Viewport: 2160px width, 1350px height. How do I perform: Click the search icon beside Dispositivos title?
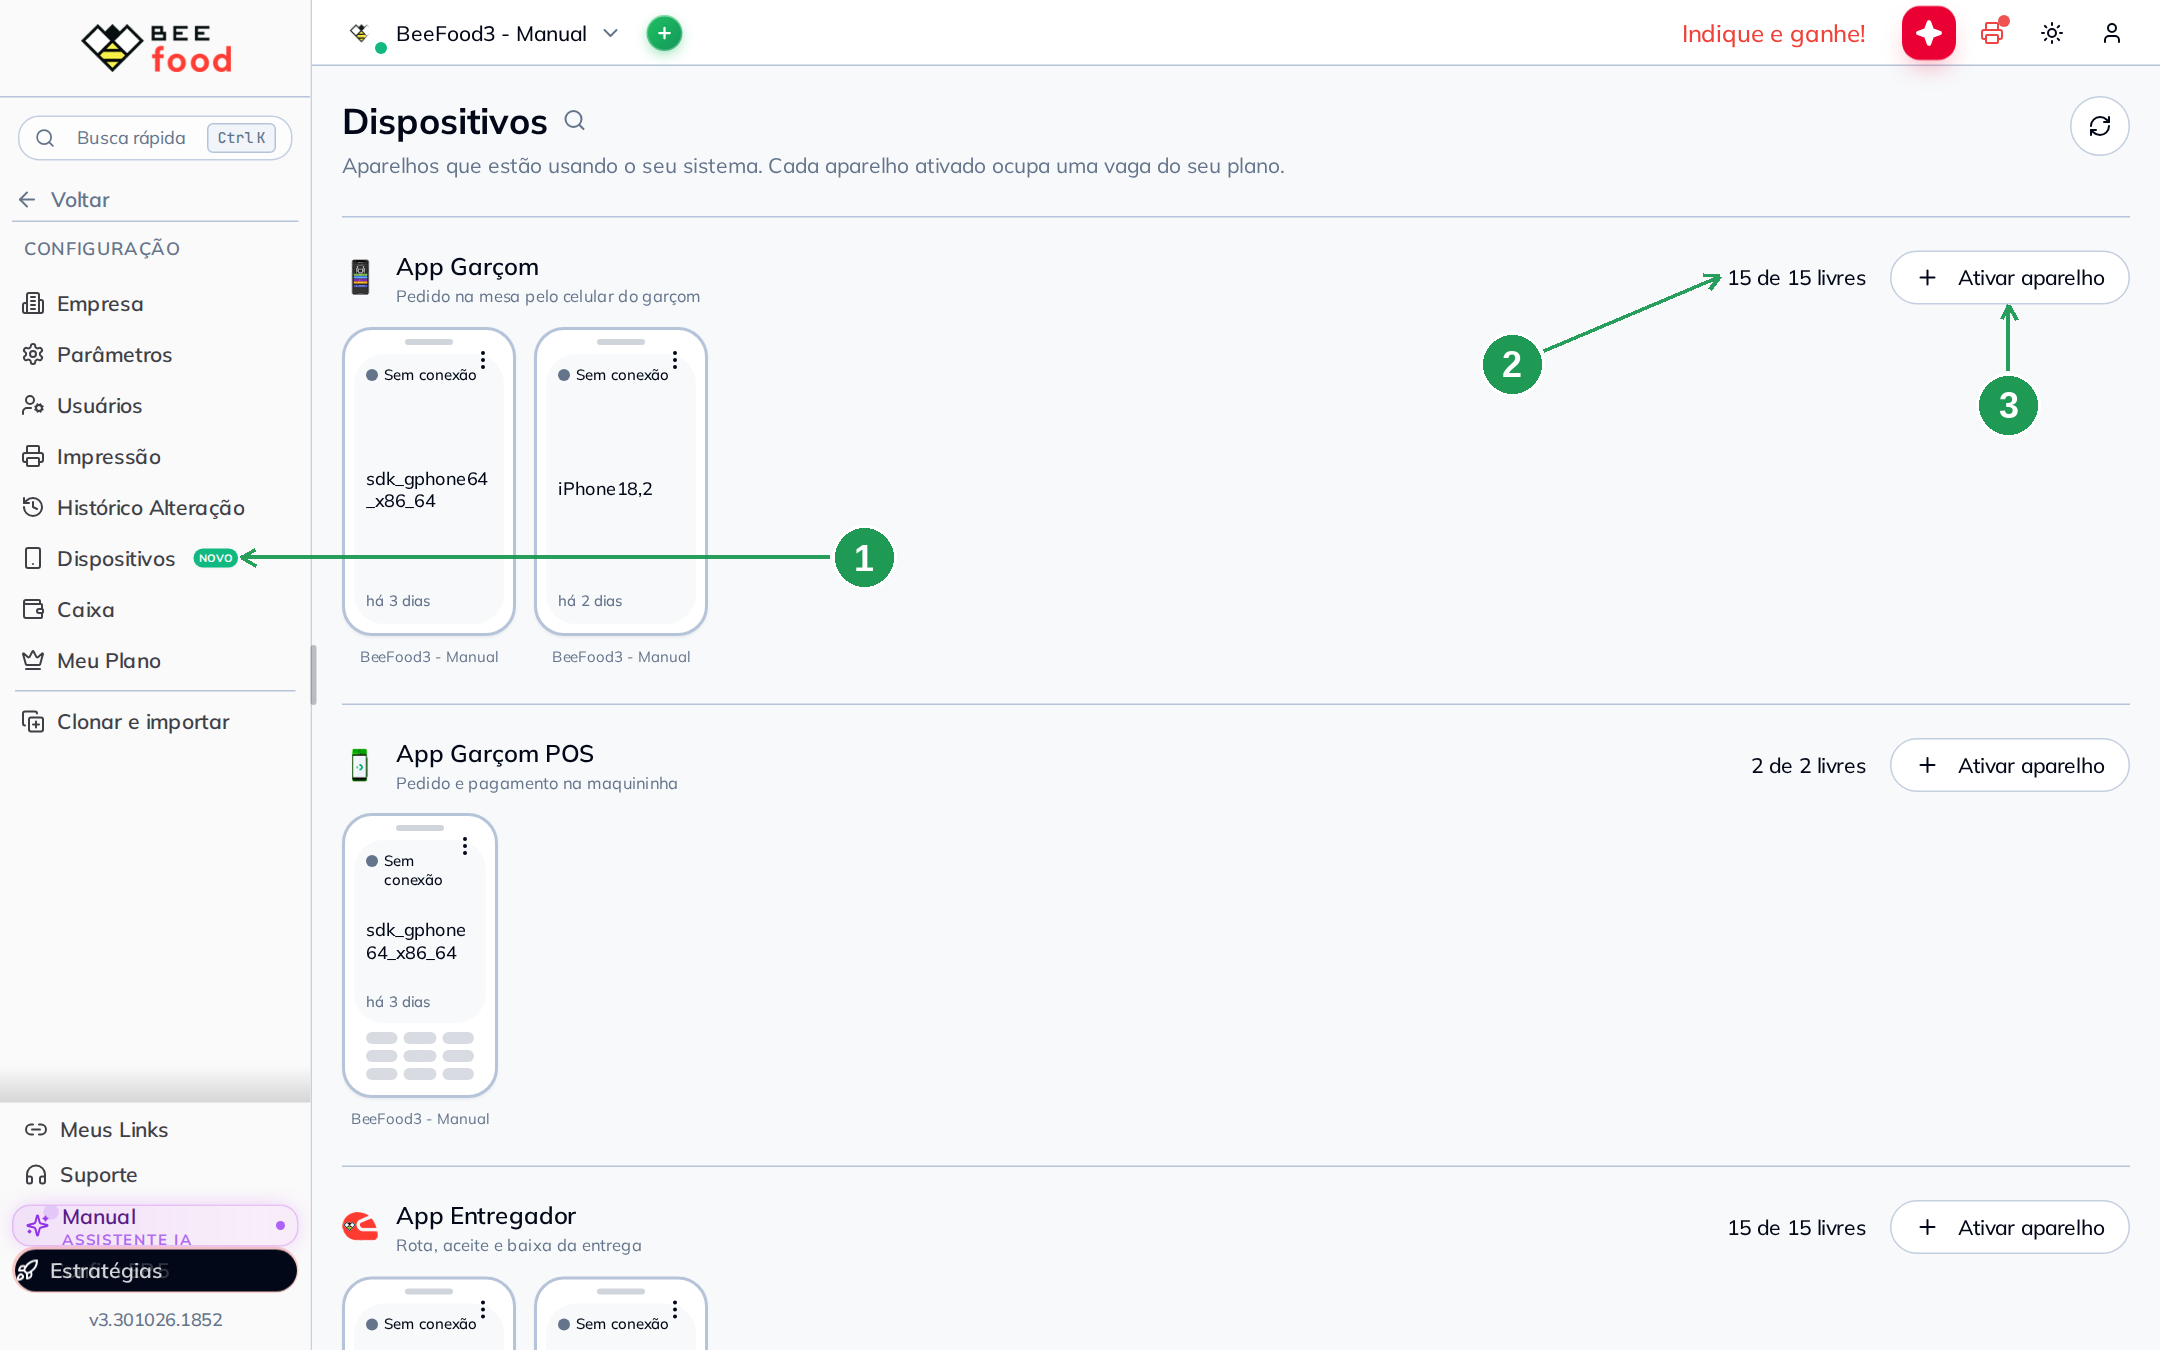click(x=574, y=121)
